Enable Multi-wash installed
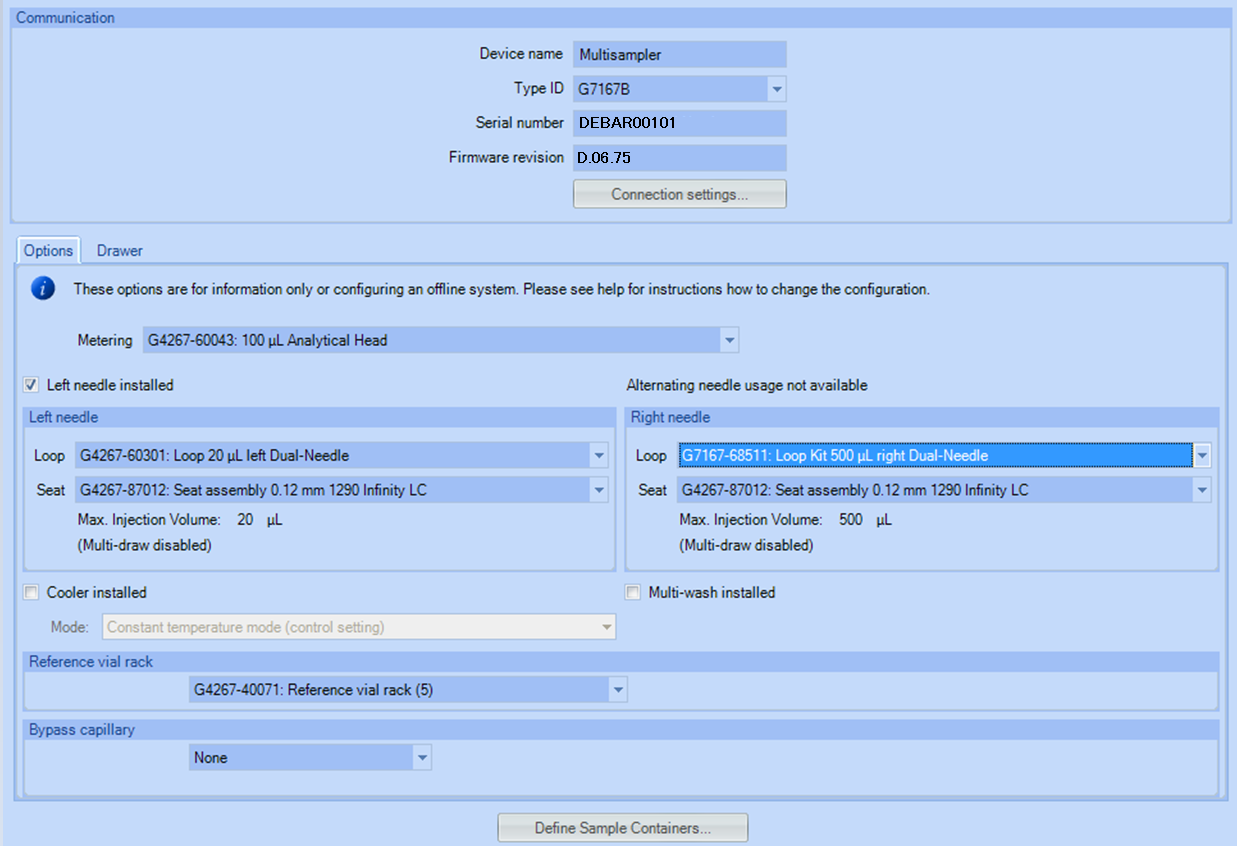1237x846 pixels. pyautogui.click(x=633, y=592)
